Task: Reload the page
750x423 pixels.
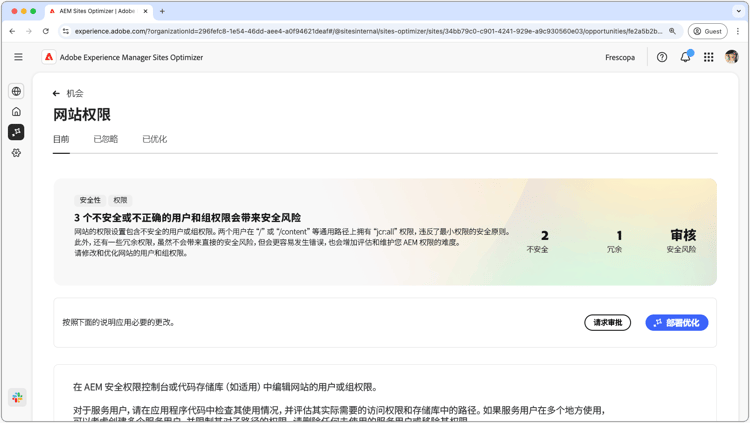Action: [45, 31]
